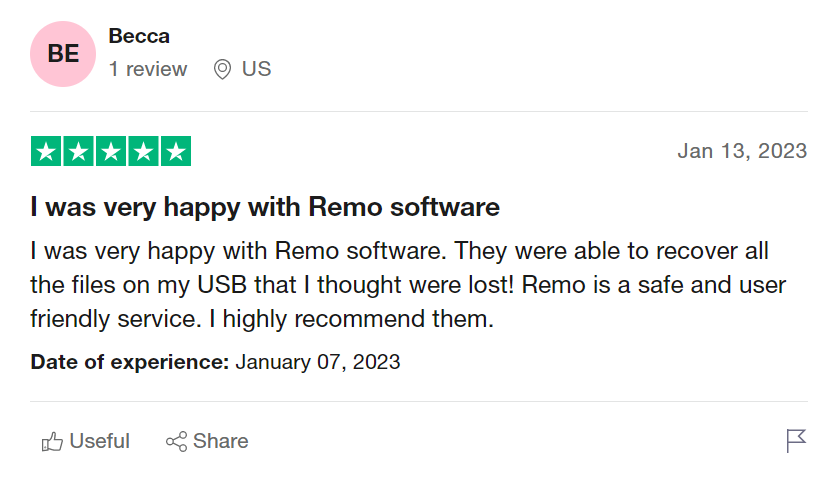
Task: Click the third green rating star
Action: (x=111, y=151)
